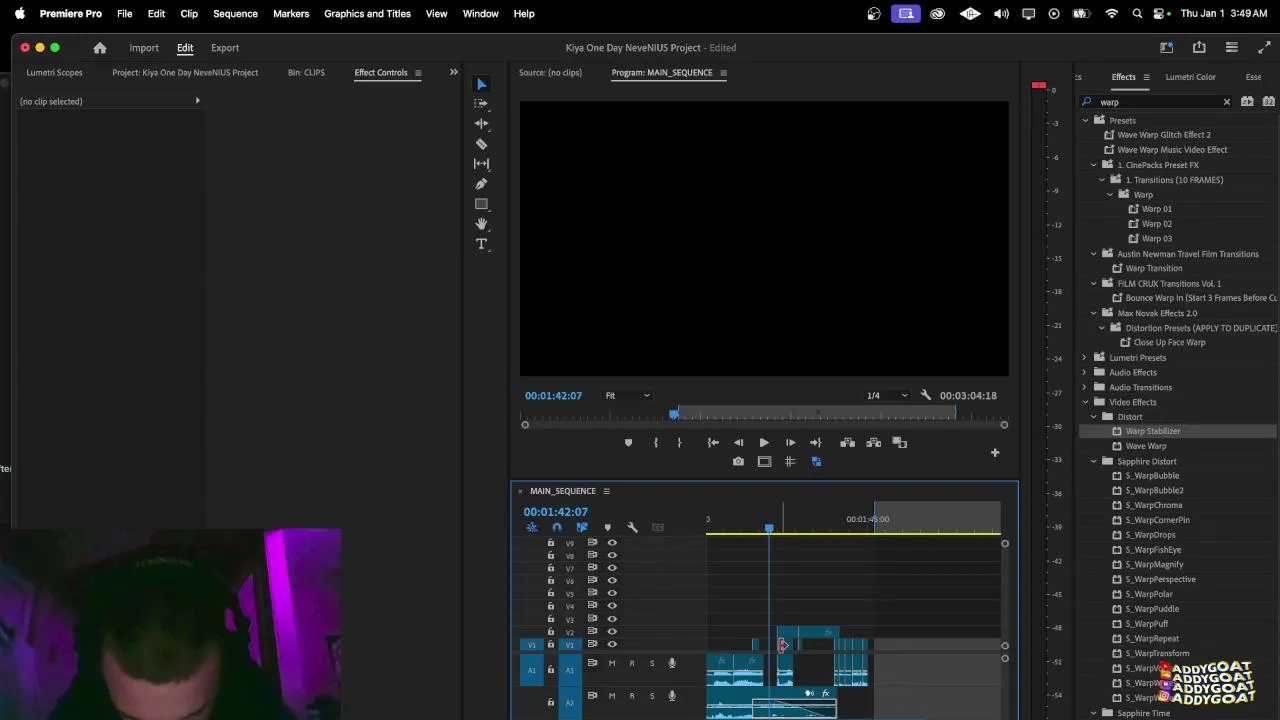1280x720 pixels.
Task: Open the Graphics and Titles menu
Action: point(367,14)
